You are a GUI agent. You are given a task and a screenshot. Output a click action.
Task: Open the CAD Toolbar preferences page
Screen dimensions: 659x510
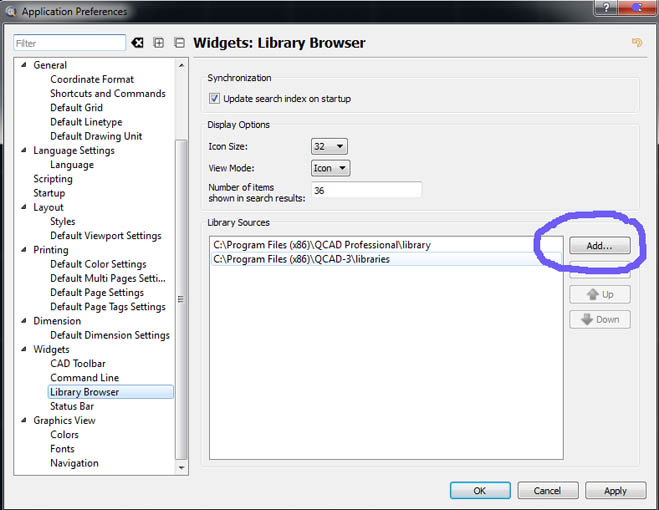click(78, 364)
